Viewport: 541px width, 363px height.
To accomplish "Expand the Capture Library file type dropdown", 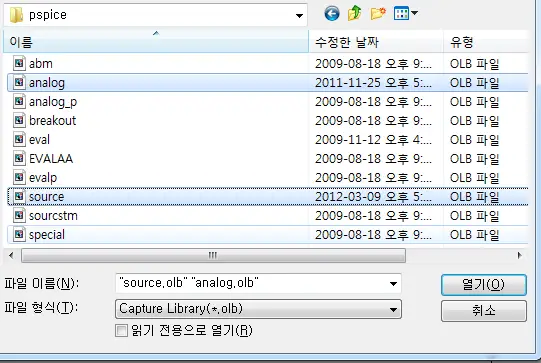I will click(x=393, y=310).
